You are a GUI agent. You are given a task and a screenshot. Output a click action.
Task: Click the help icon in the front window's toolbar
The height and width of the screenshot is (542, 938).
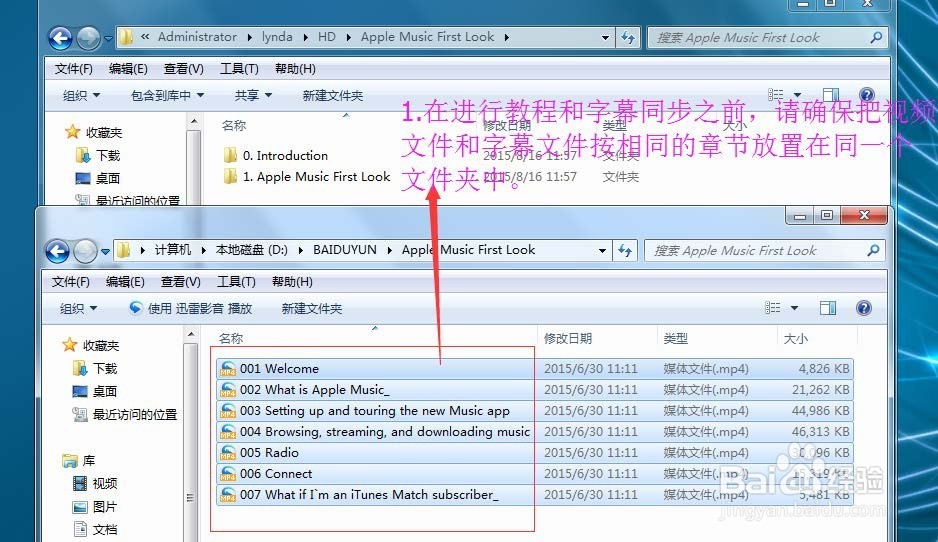click(864, 308)
